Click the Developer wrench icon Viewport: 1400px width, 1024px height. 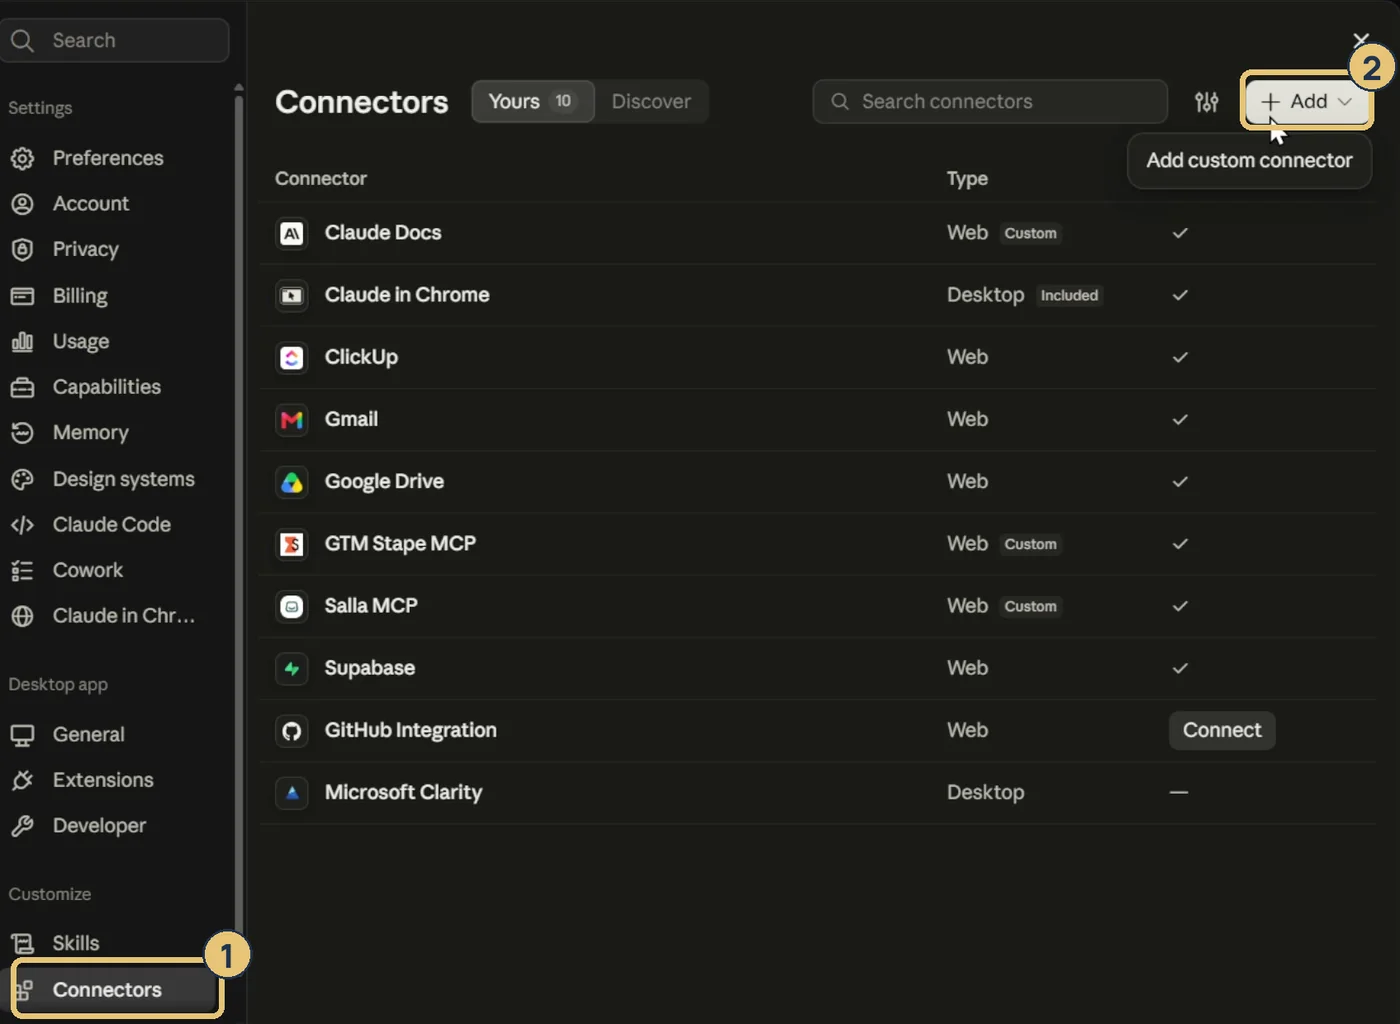point(22,826)
